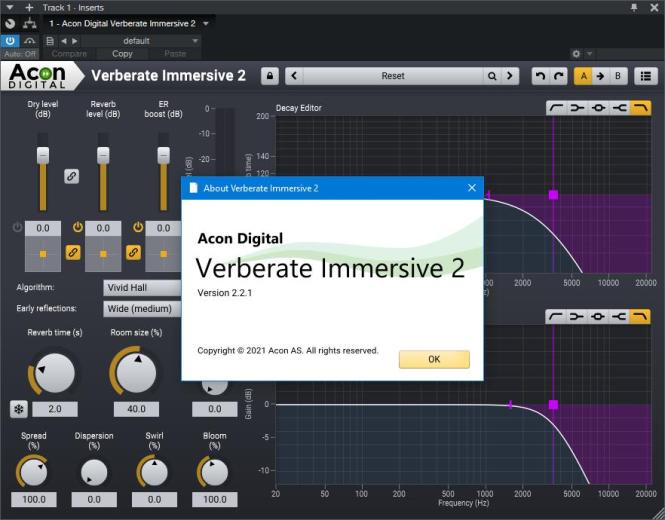Image resolution: width=665 pixels, height=520 pixels.
Task: Select next host preset triangle
Action: 75,41
